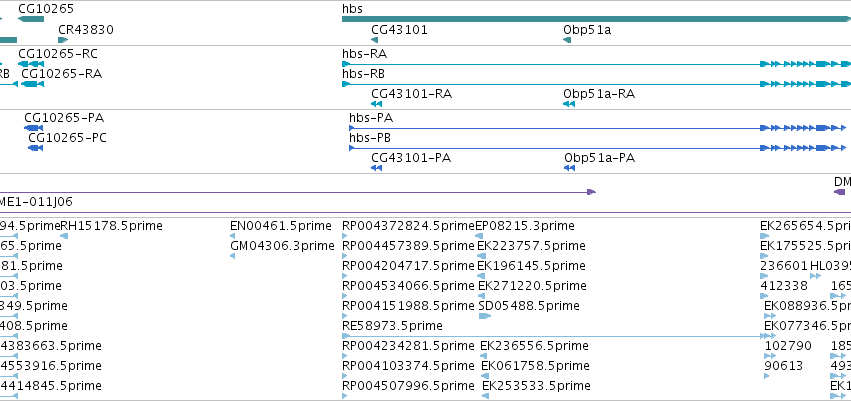
Task: Select the CG43101-RA transcript glyph
Action: tap(377, 104)
